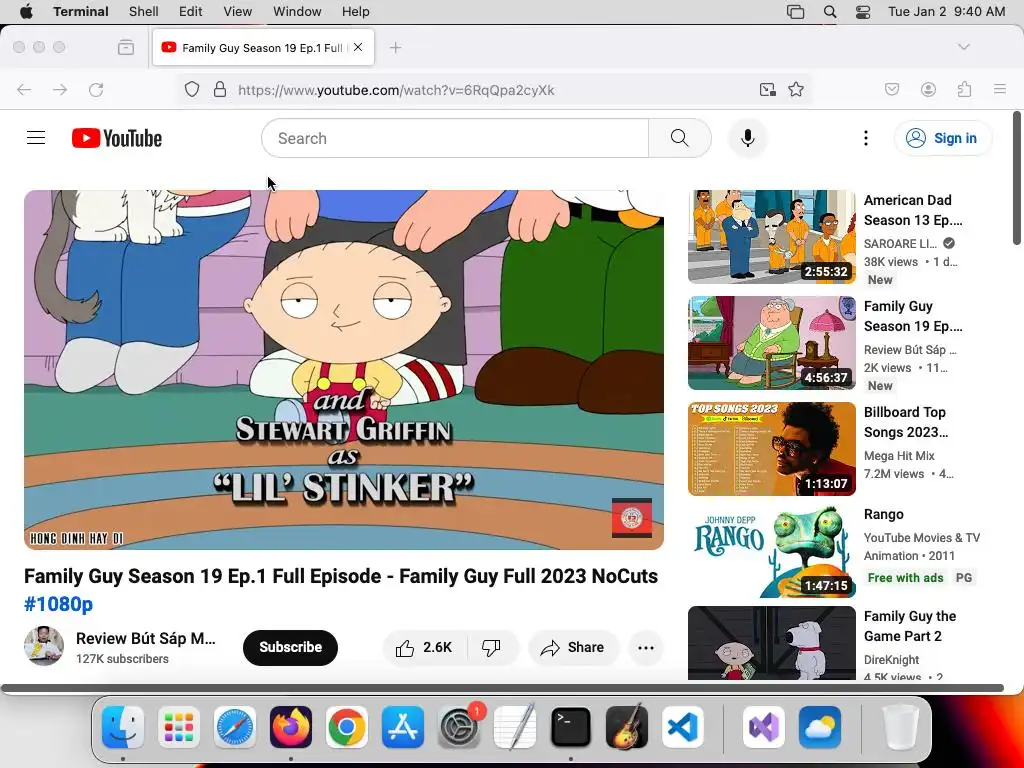Open the Help menu
Viewport: 1024px width, 768px height.
coord(356,12)
